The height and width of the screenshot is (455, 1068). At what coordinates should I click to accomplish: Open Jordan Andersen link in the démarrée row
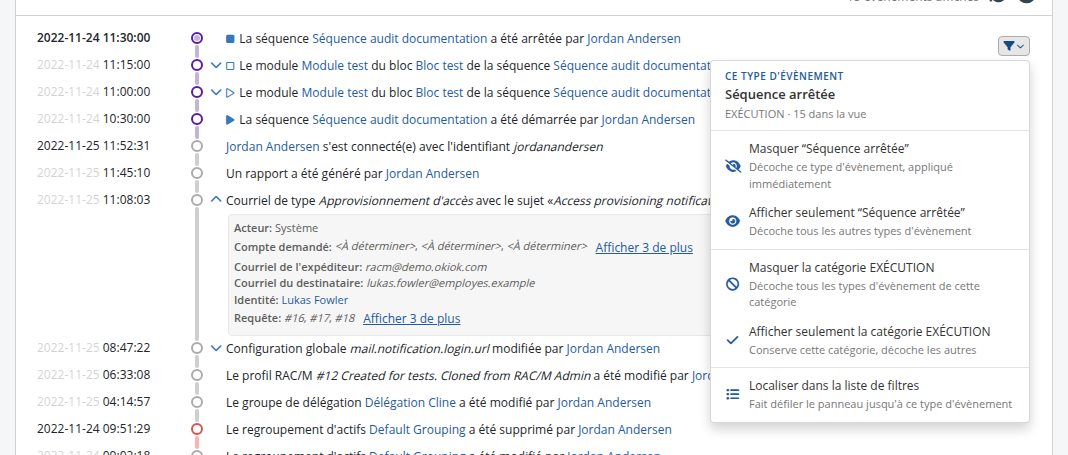[x=648, y=120]
